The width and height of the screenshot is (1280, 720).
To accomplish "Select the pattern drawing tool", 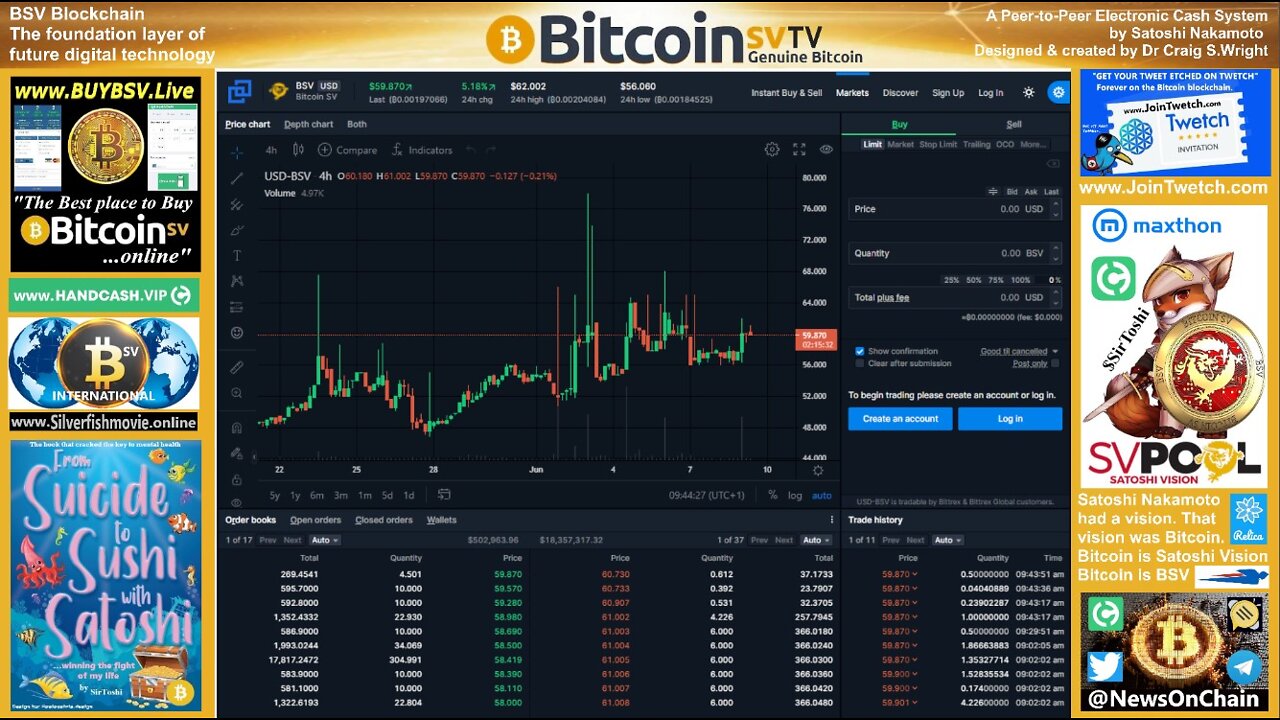I will coord(237,281).
